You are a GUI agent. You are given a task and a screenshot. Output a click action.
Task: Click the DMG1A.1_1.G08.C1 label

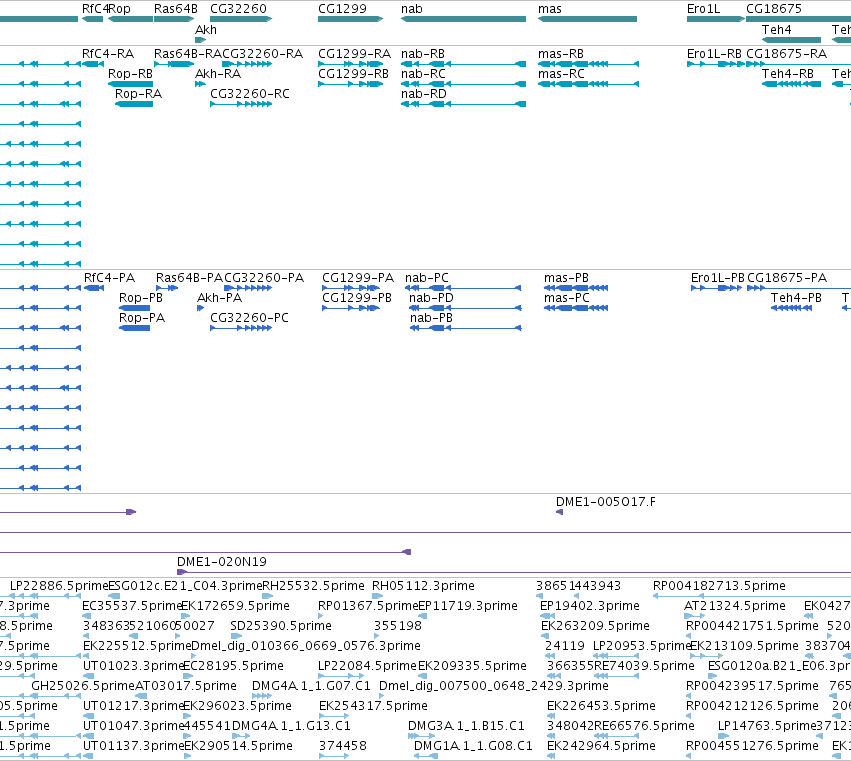pyautogui.click(x=473, y=746)
